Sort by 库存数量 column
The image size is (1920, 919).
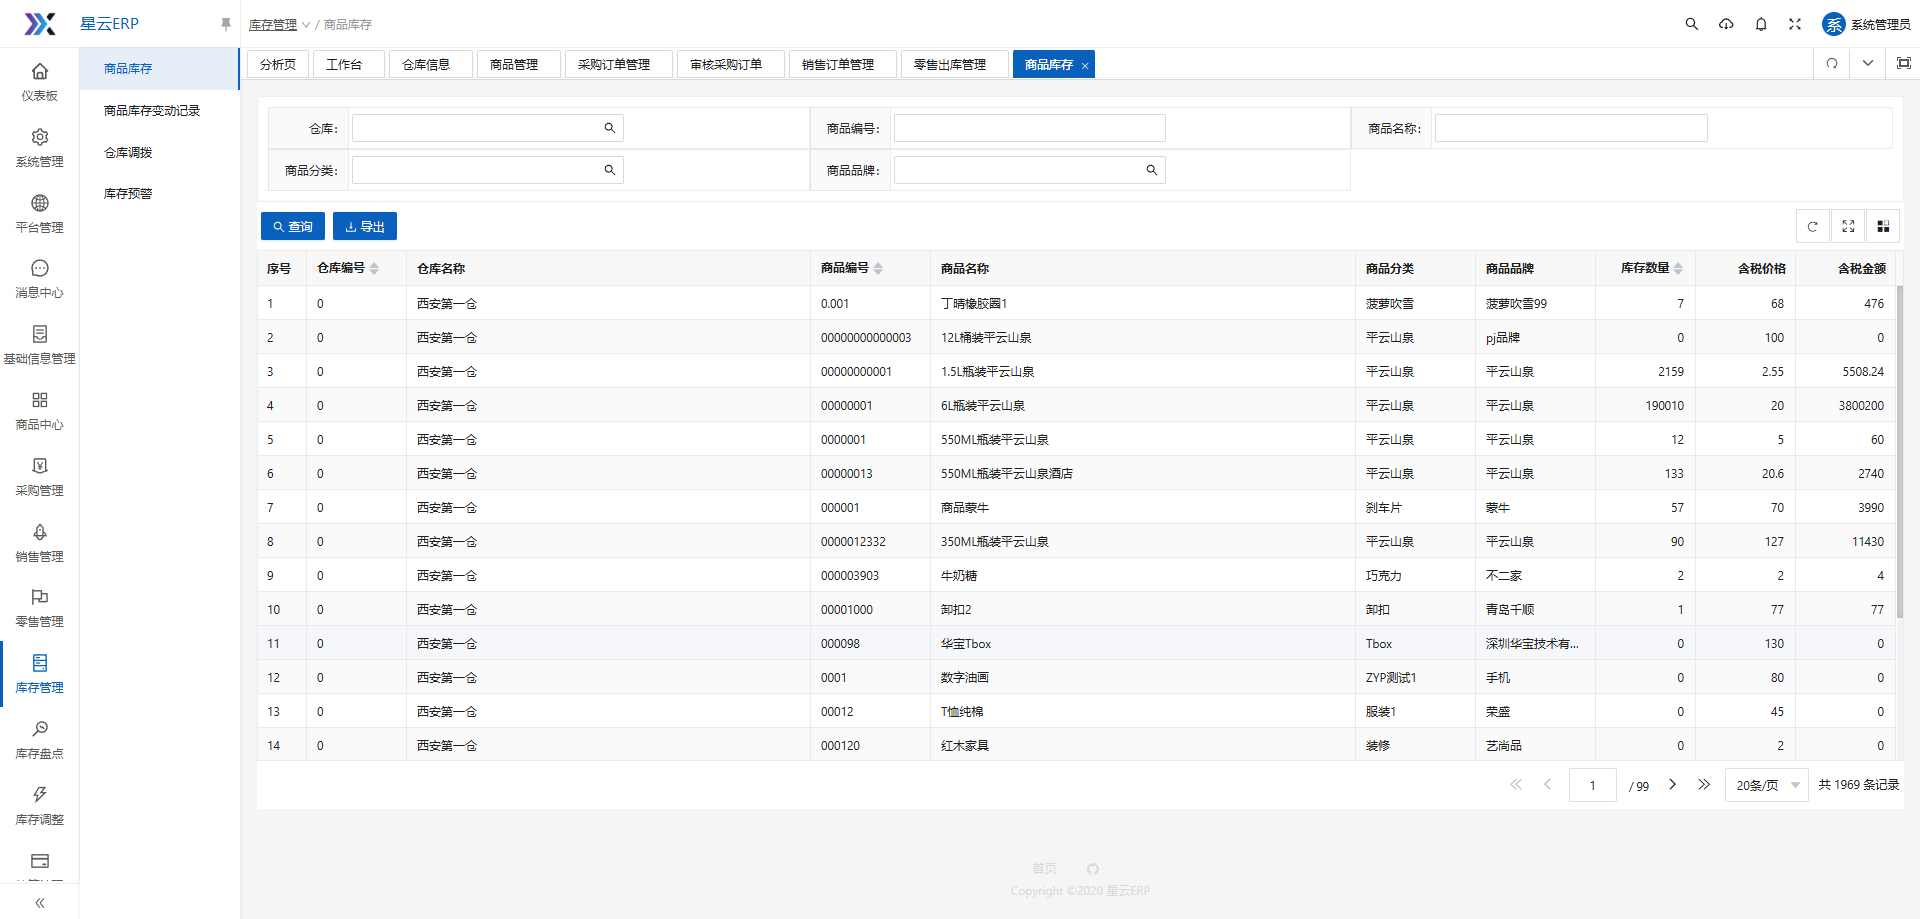1678,268
